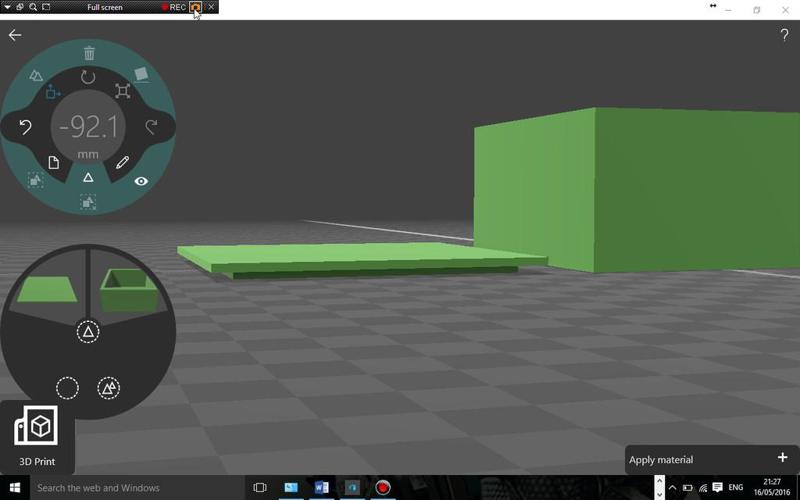Viewport: 800px width, 500px height.
Task: Go back with the arrow at top left
Action: click(15, 35)
